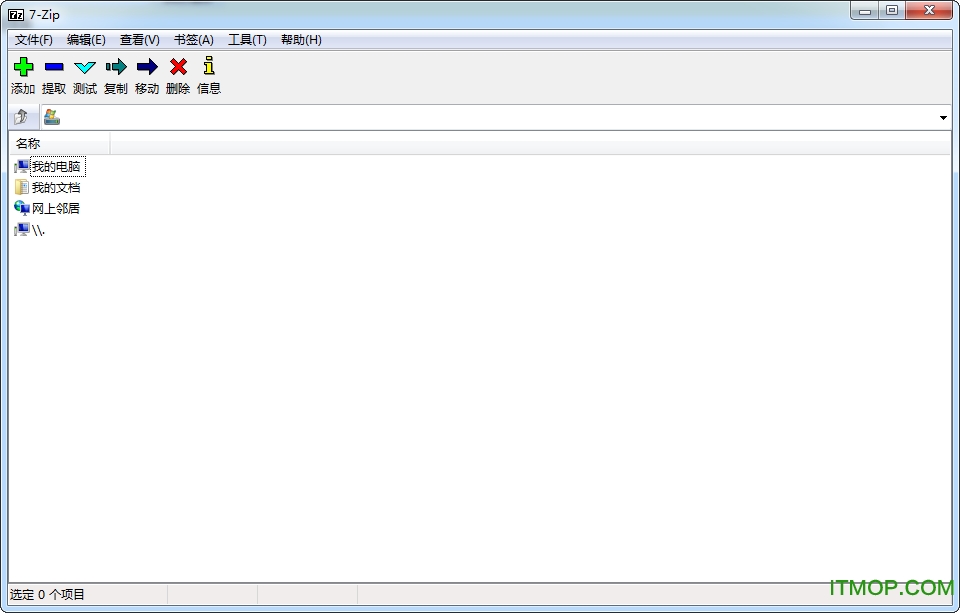Click the green Add (添加) plus icon
The width and height of the screenshot is (960, 613).
[x=23, y=67]
